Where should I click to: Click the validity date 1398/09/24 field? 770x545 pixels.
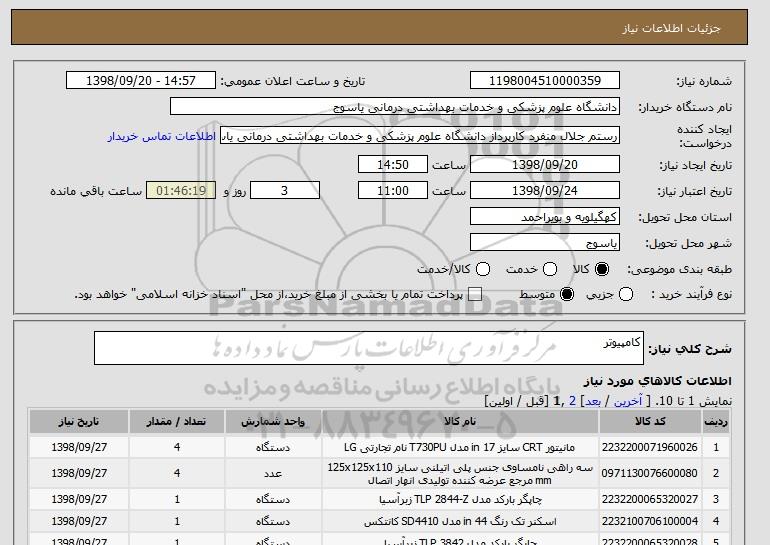pyautogui.click(x=545, y=191)
